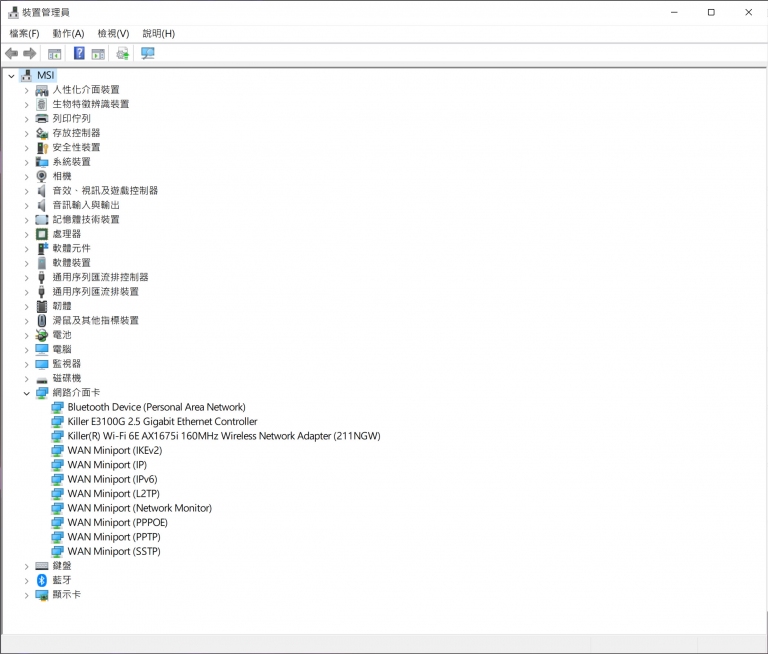The image size is (768, 654).
Task: Expand the 人性化介面裝置 category
Action: click(26, 90)
